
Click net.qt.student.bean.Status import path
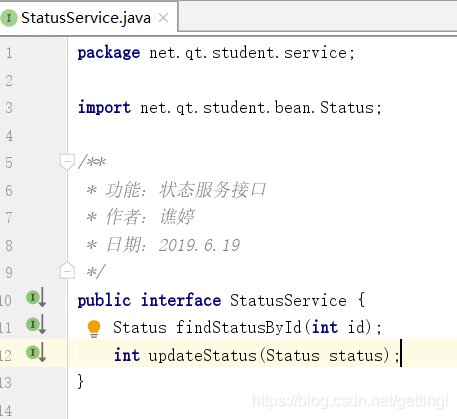coord(257,108)
